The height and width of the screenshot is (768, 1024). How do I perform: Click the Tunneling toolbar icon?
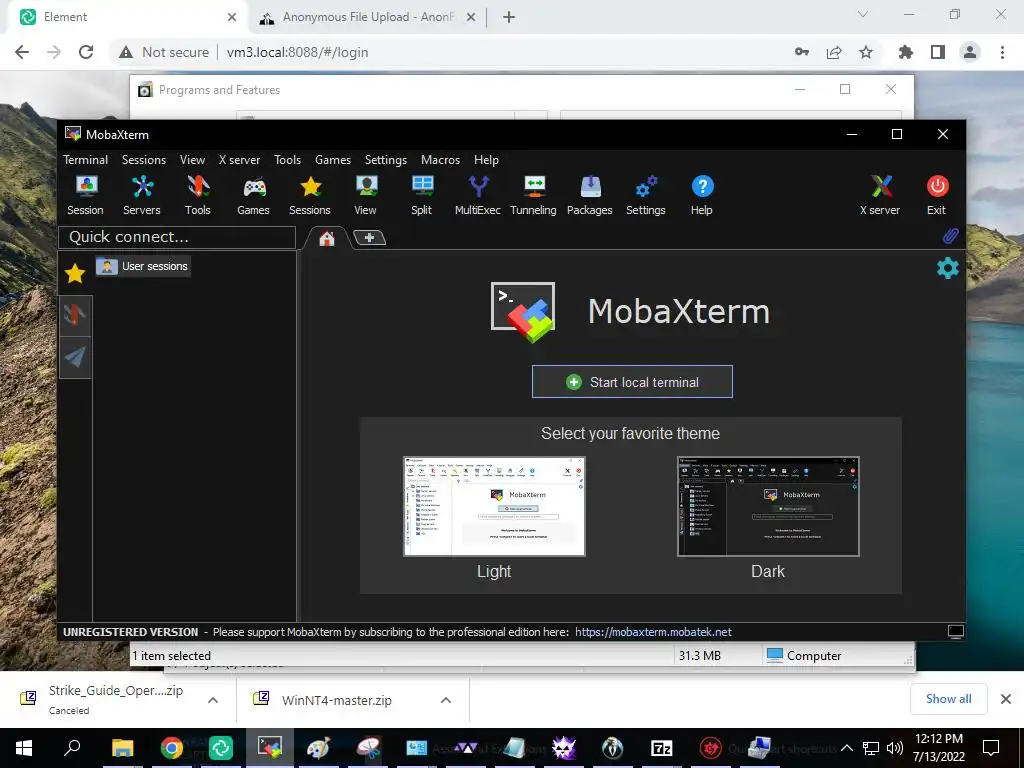pyautogui.click(x=534, y=195)
